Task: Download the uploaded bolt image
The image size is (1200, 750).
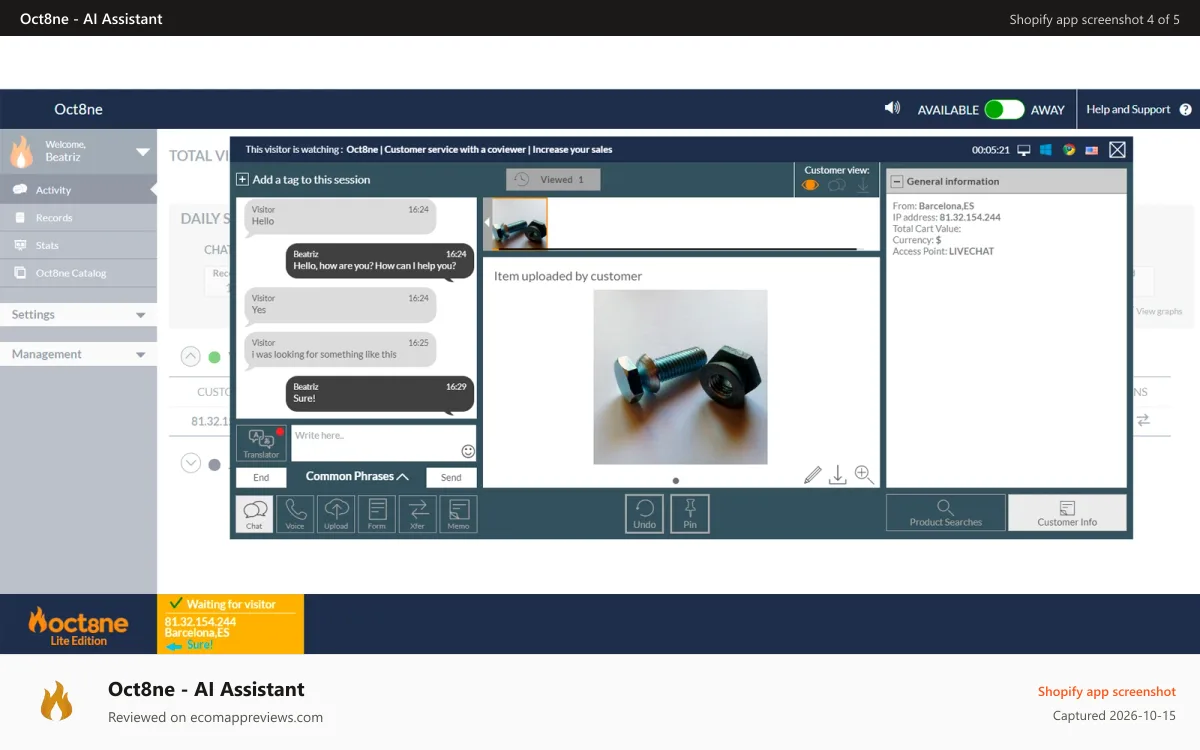Action: (838, 475)
